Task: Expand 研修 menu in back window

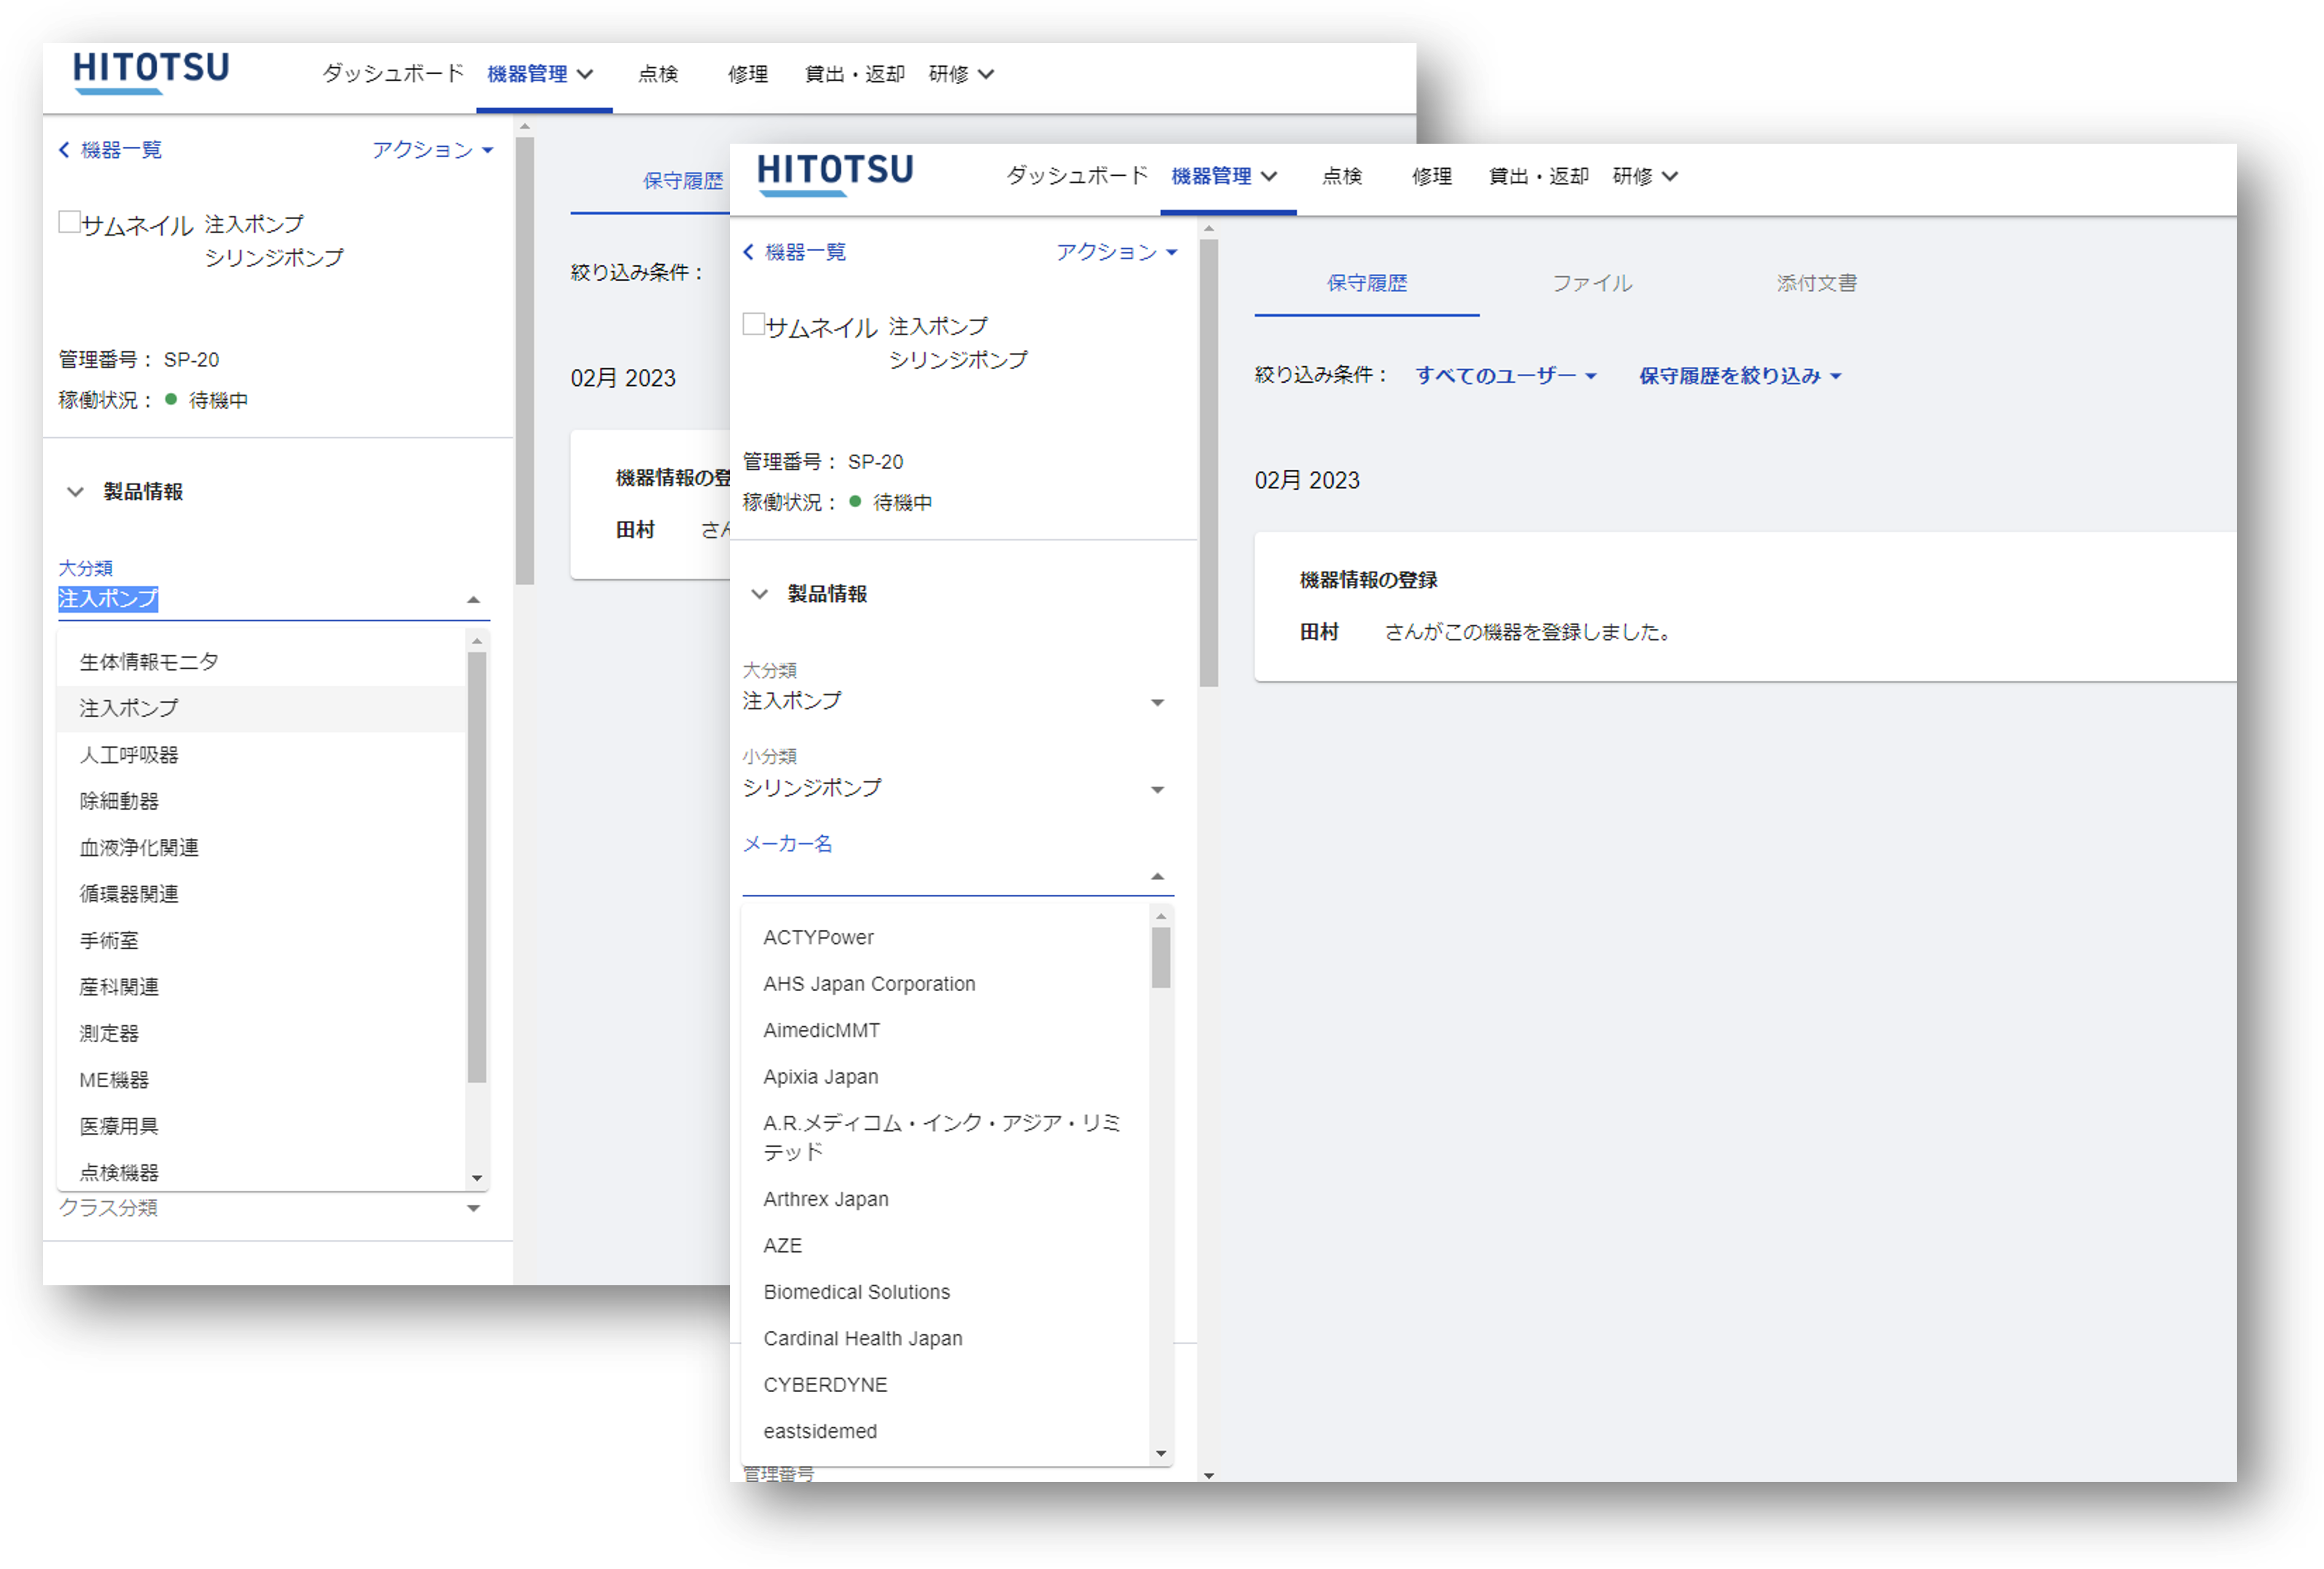Action: click(x=962, y=74)
